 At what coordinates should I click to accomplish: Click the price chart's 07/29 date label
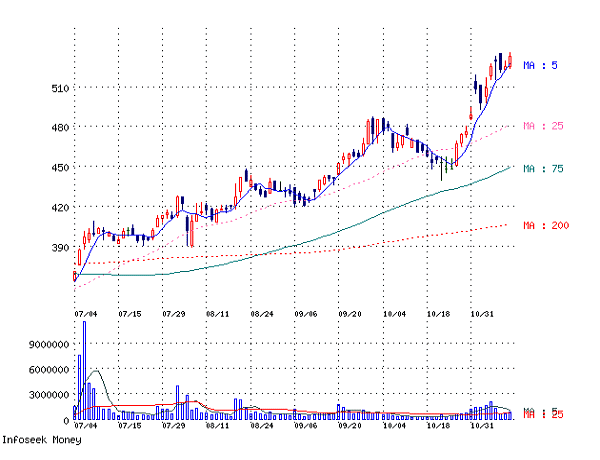click(x=174, y=314)
